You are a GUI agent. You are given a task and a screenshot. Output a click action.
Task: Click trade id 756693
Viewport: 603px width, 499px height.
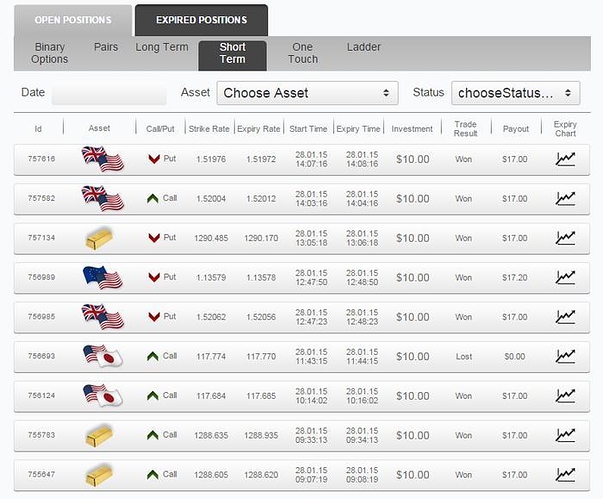[41, 356]
